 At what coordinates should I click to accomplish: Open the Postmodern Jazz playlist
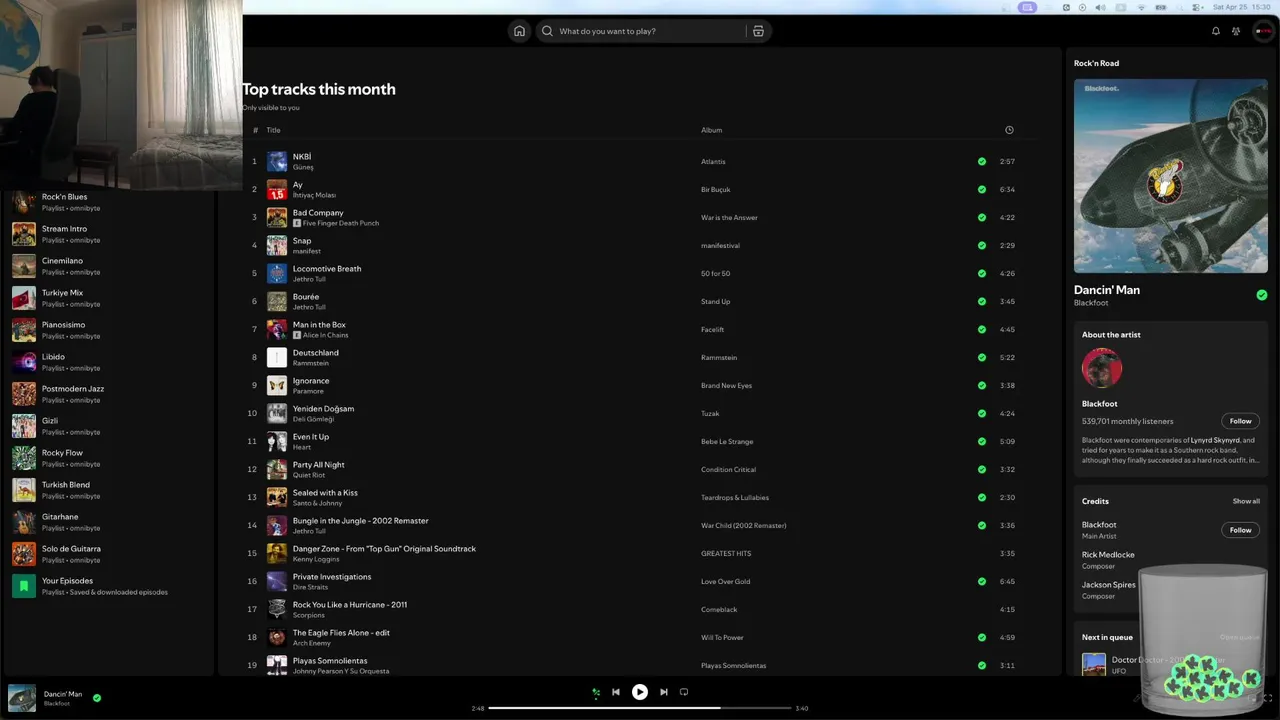(108, 394)
